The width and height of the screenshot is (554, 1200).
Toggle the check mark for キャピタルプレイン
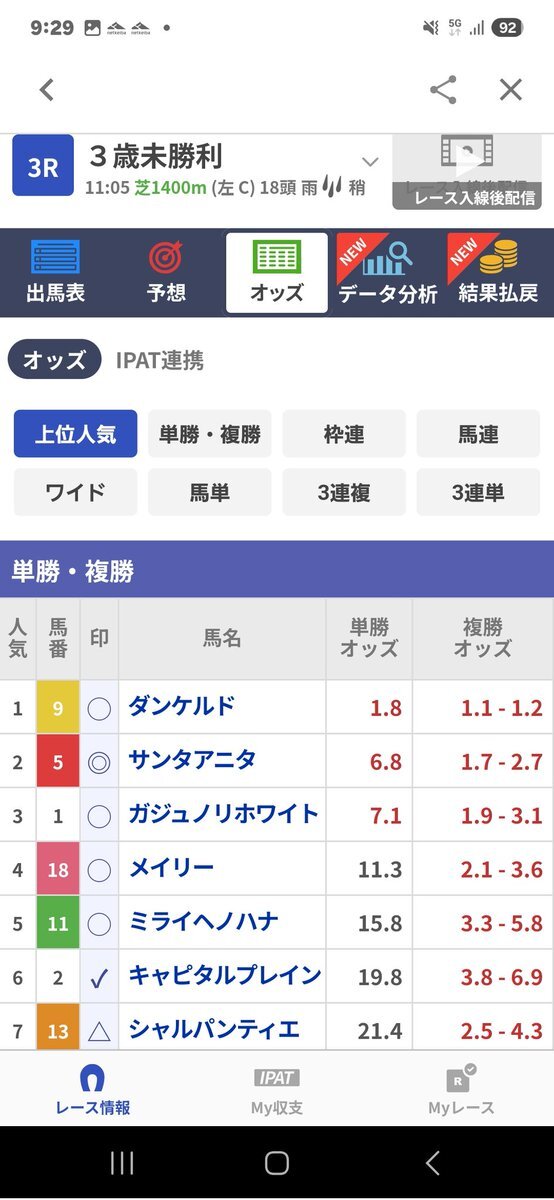(x=99, y=978)
